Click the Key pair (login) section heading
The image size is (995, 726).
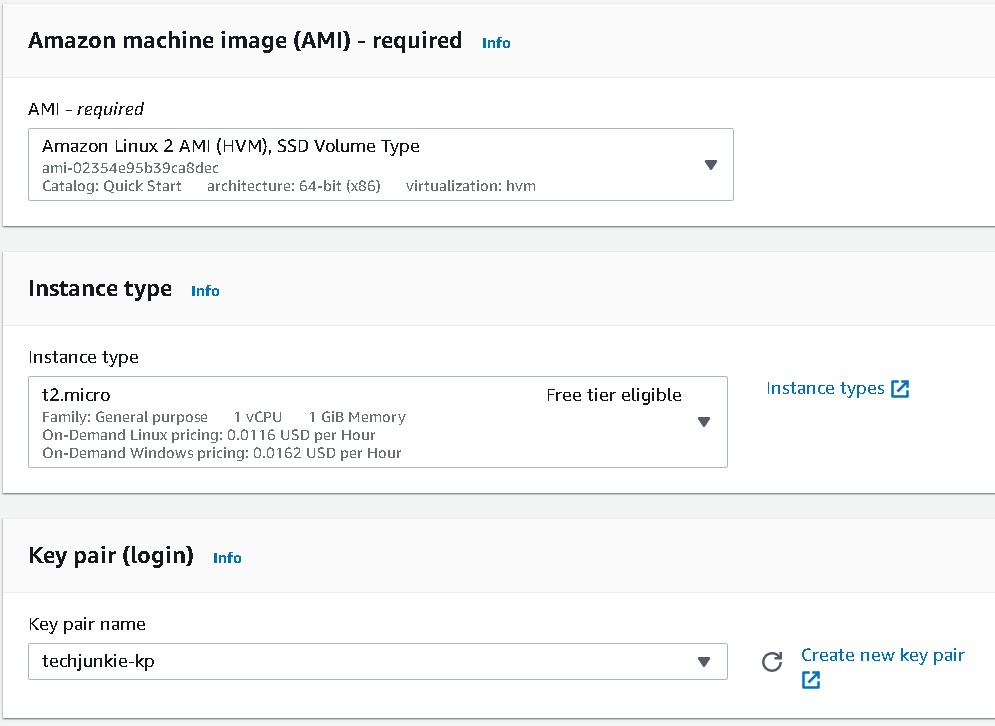point(111,555)
